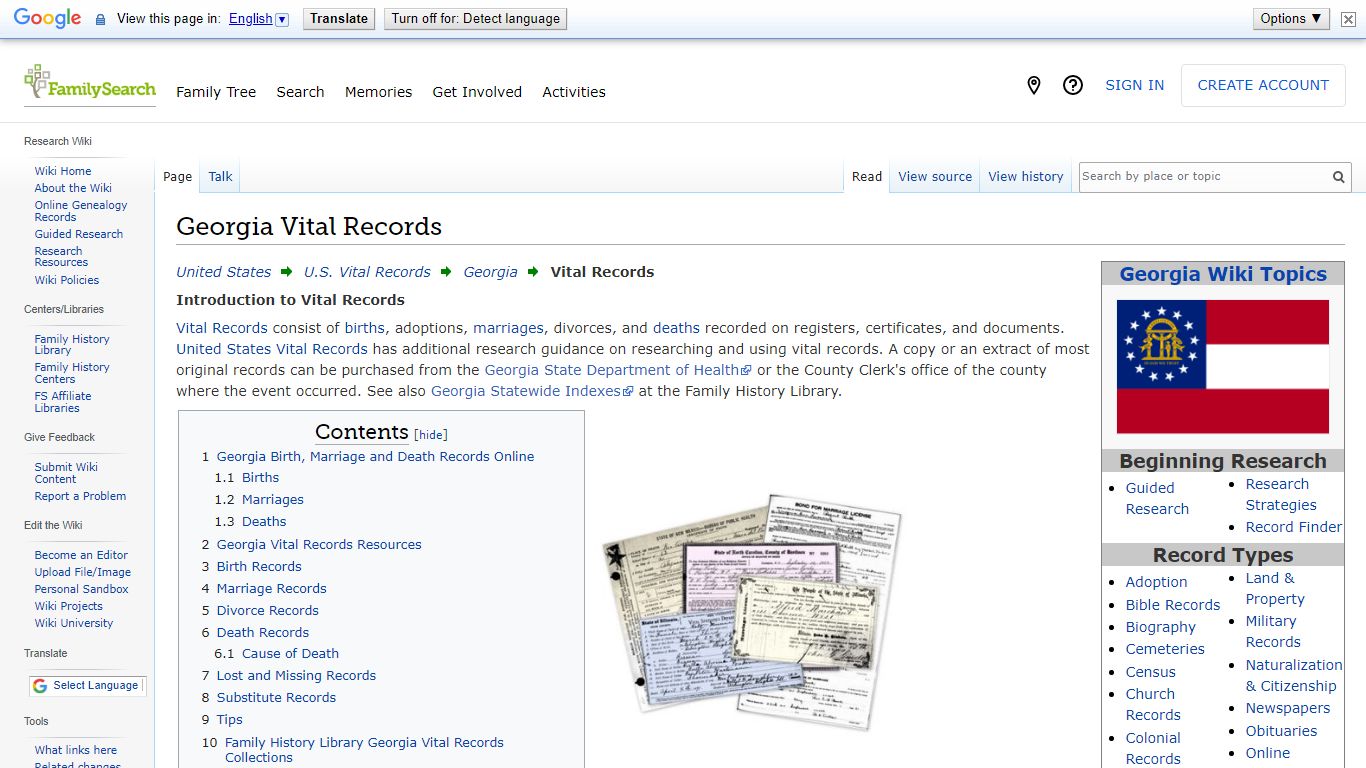Open Wiki Policies link
Viewport: 1366px width, 768px height.
click(67, 280)
